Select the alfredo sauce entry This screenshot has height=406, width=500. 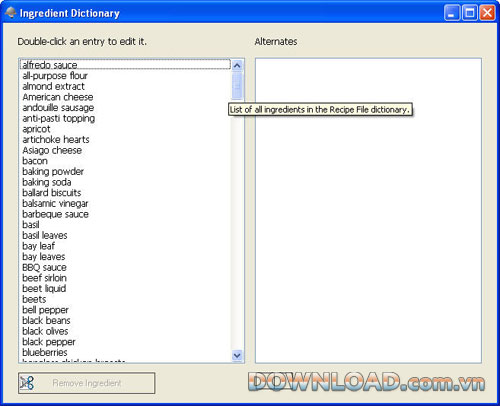point(125,65)
